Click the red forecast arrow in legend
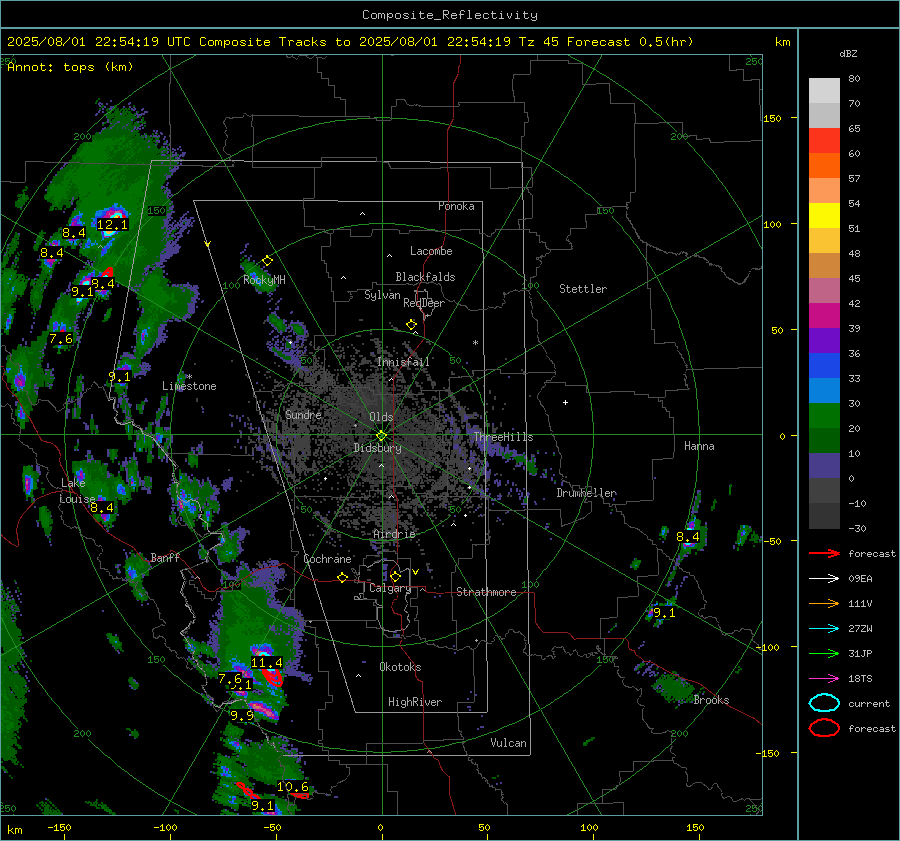Screen dimensions: 900x841 coord(824,553)
